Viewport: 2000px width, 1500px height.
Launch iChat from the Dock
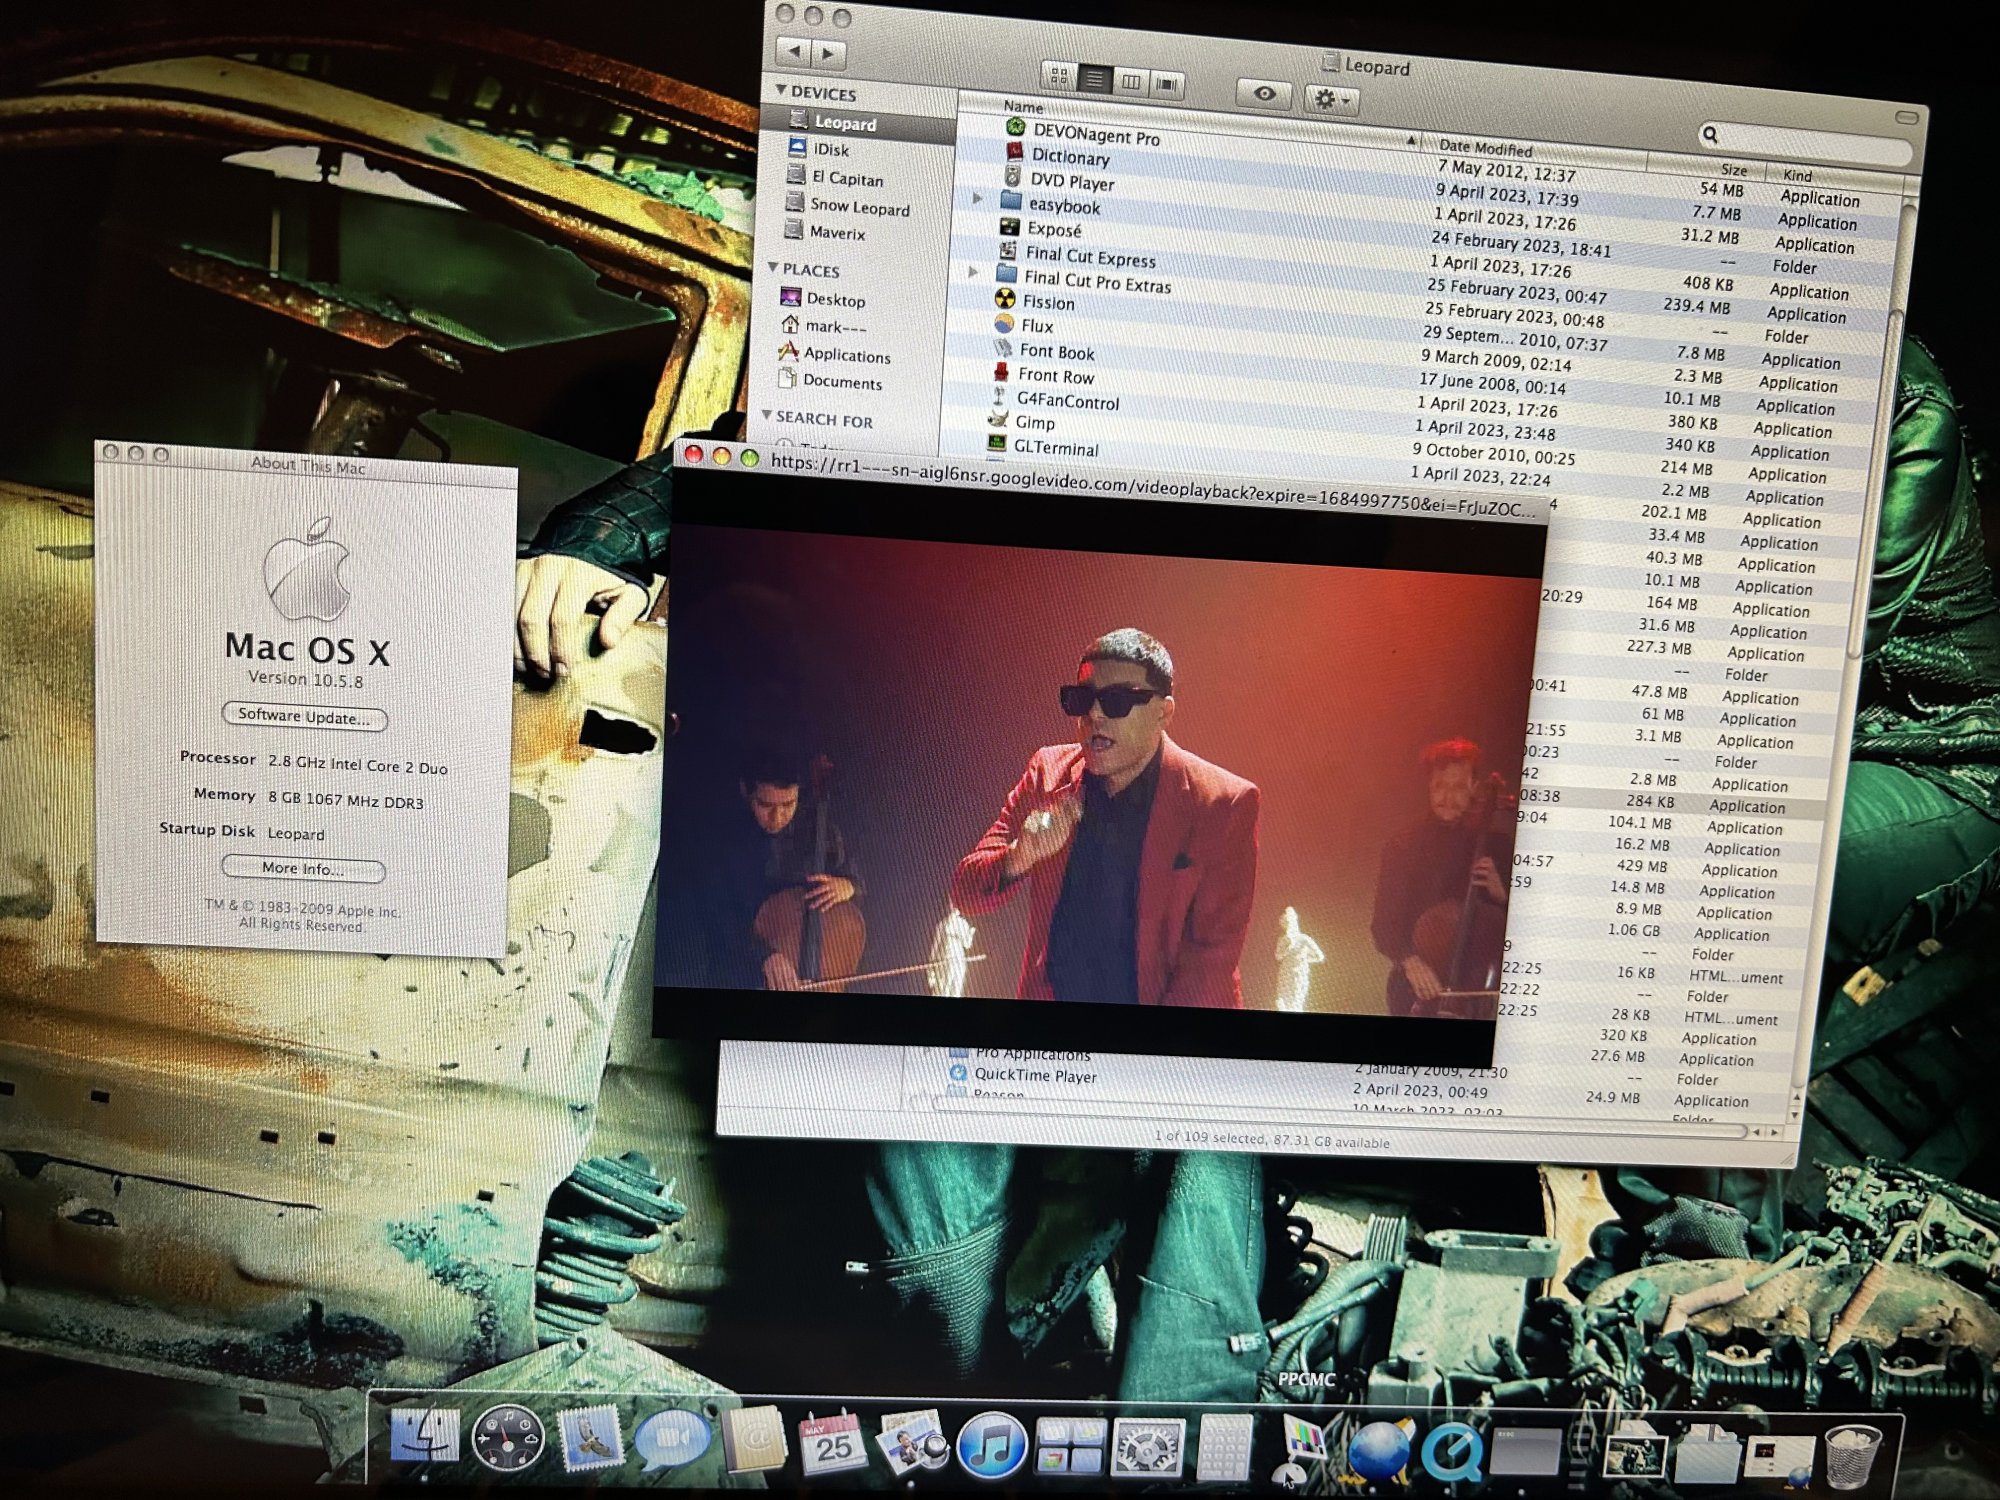click(x=672, y=1443)
